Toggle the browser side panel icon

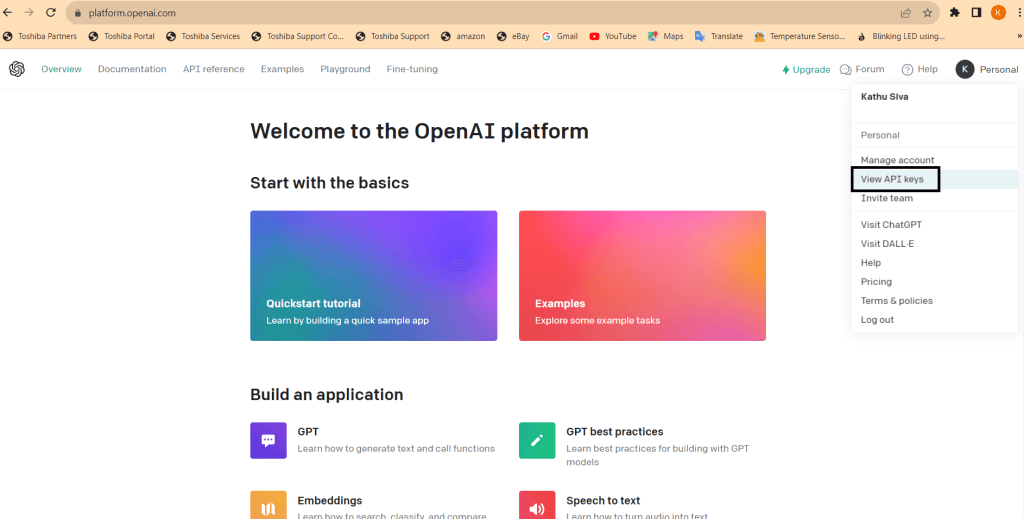click(976, 12)
